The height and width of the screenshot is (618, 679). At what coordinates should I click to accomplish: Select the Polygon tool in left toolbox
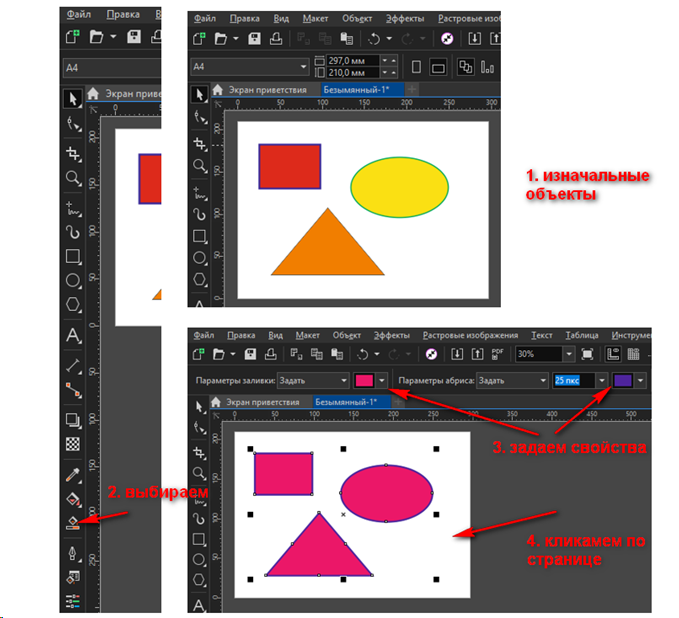pos(73,304)
